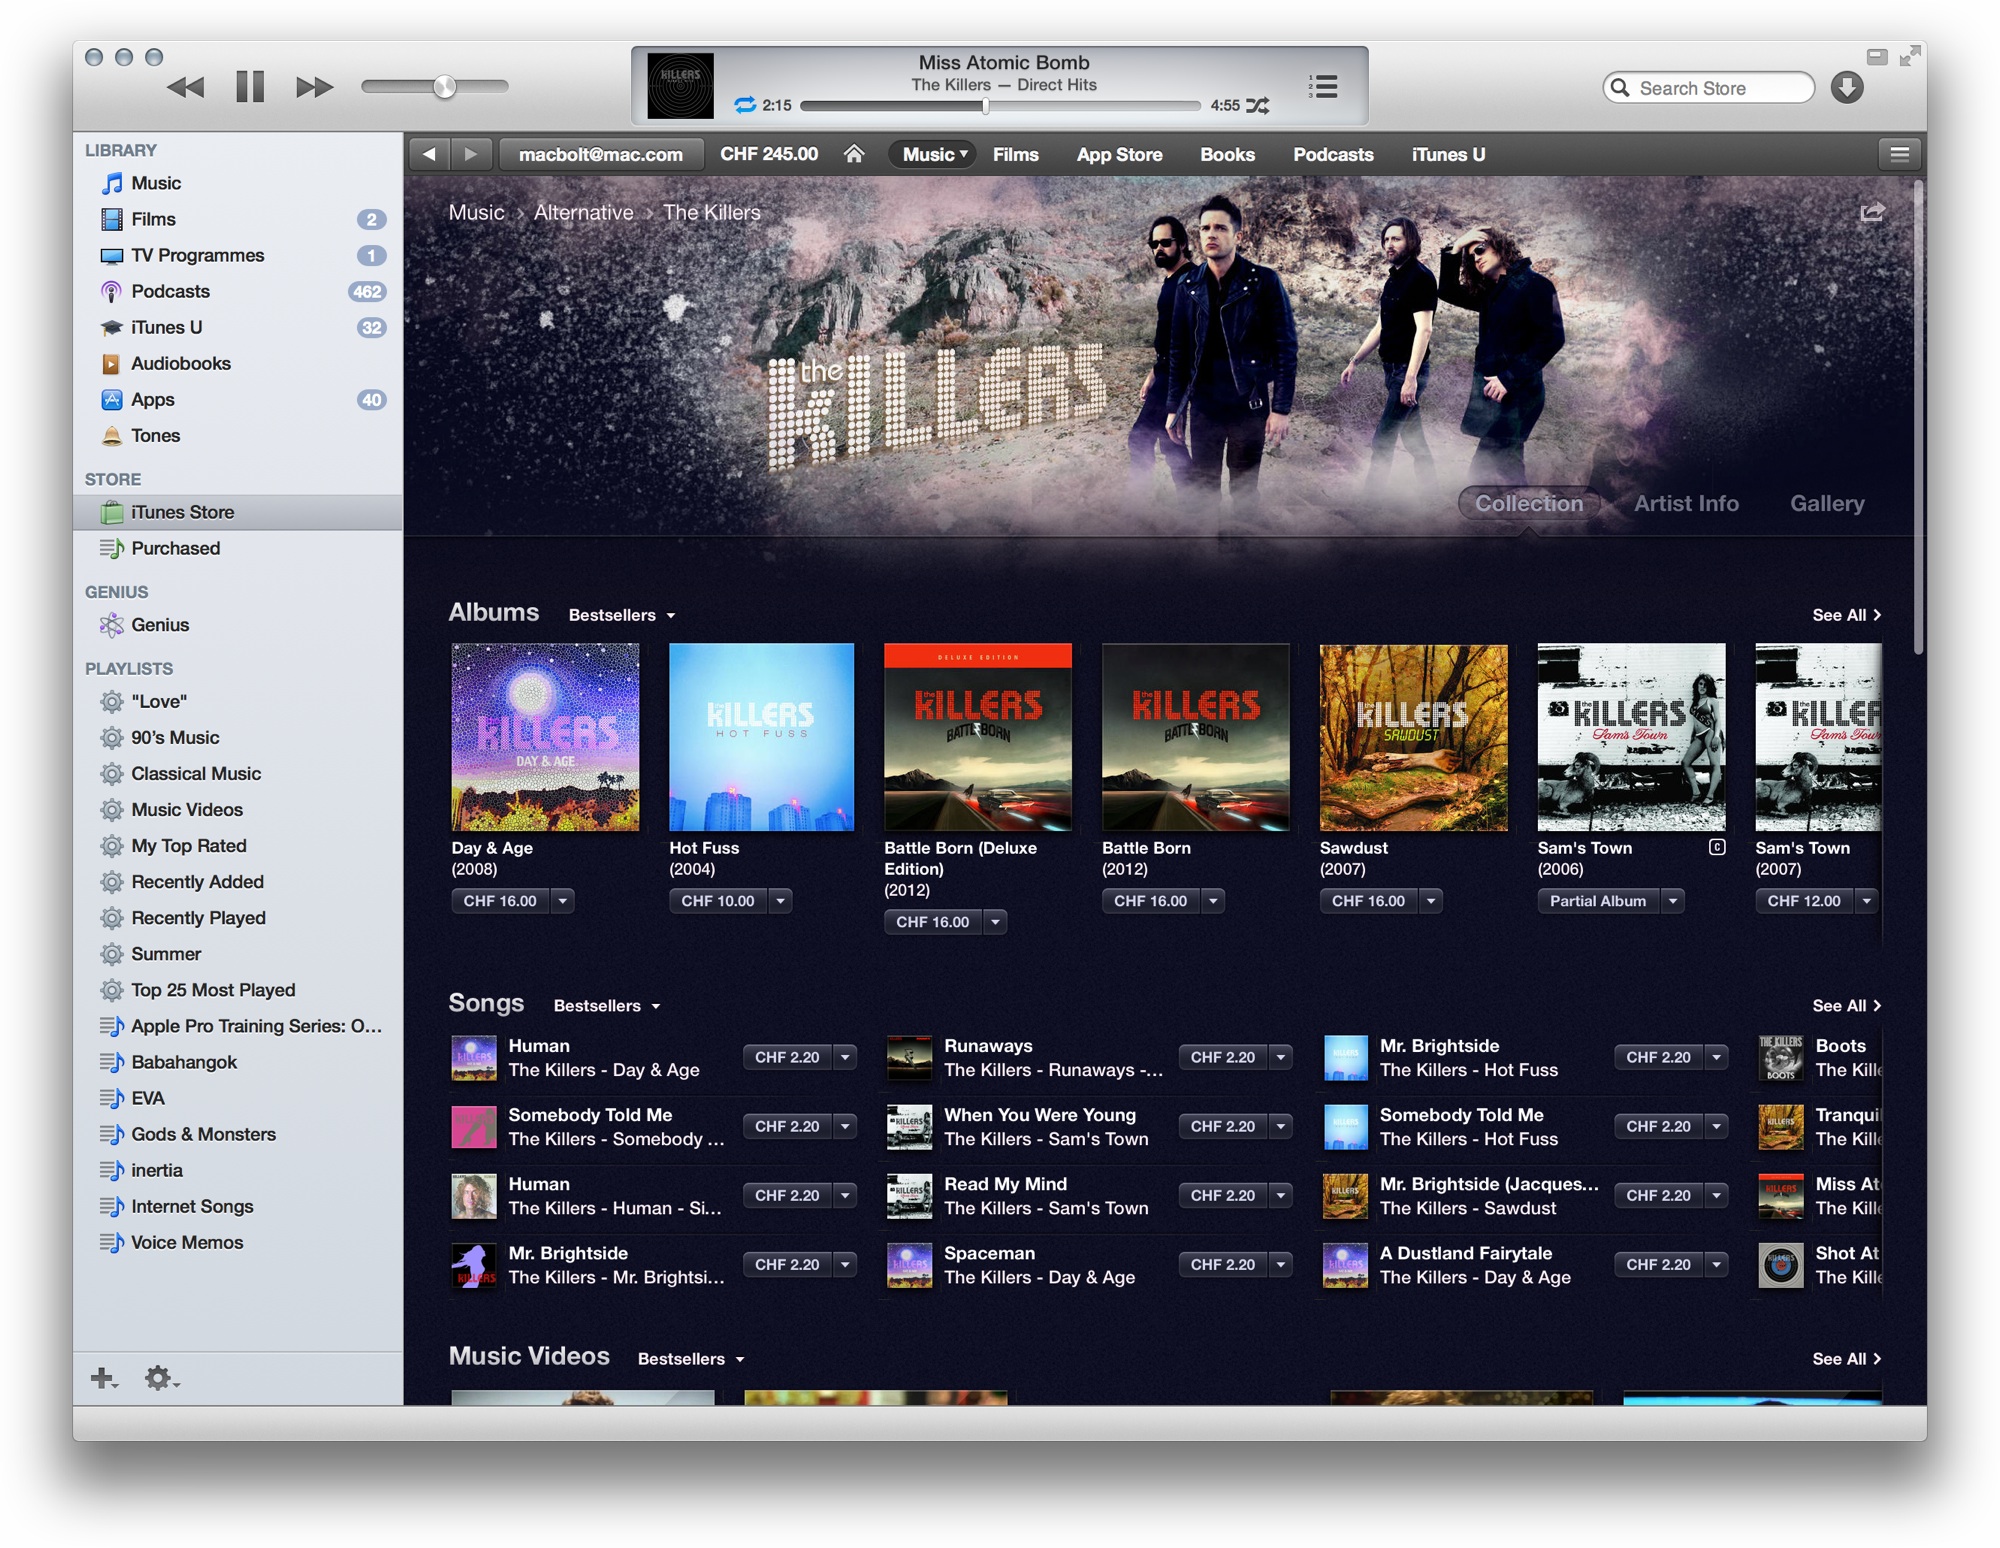
Task: Select the Collection tab
Action: 1529,503
